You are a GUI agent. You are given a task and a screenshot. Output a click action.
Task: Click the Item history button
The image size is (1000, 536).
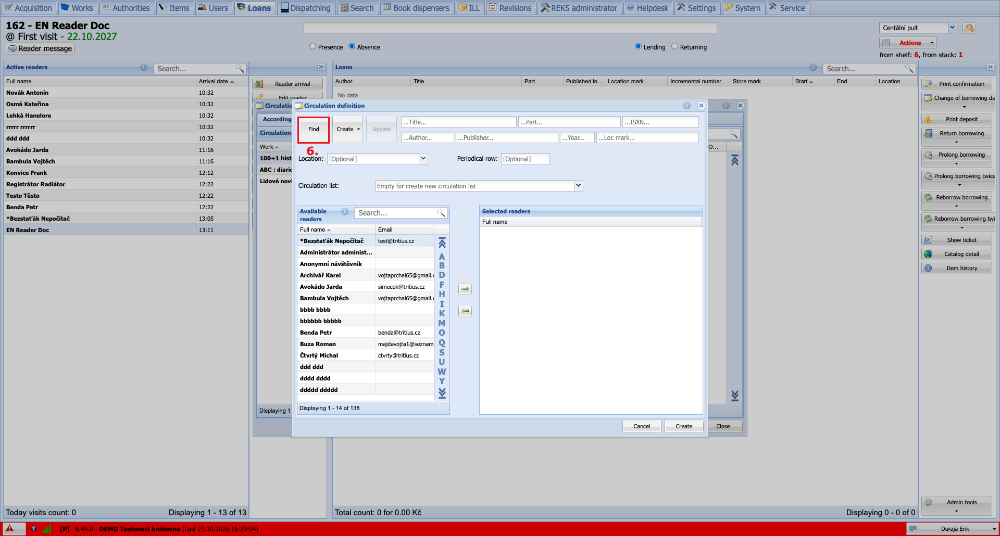958,268
